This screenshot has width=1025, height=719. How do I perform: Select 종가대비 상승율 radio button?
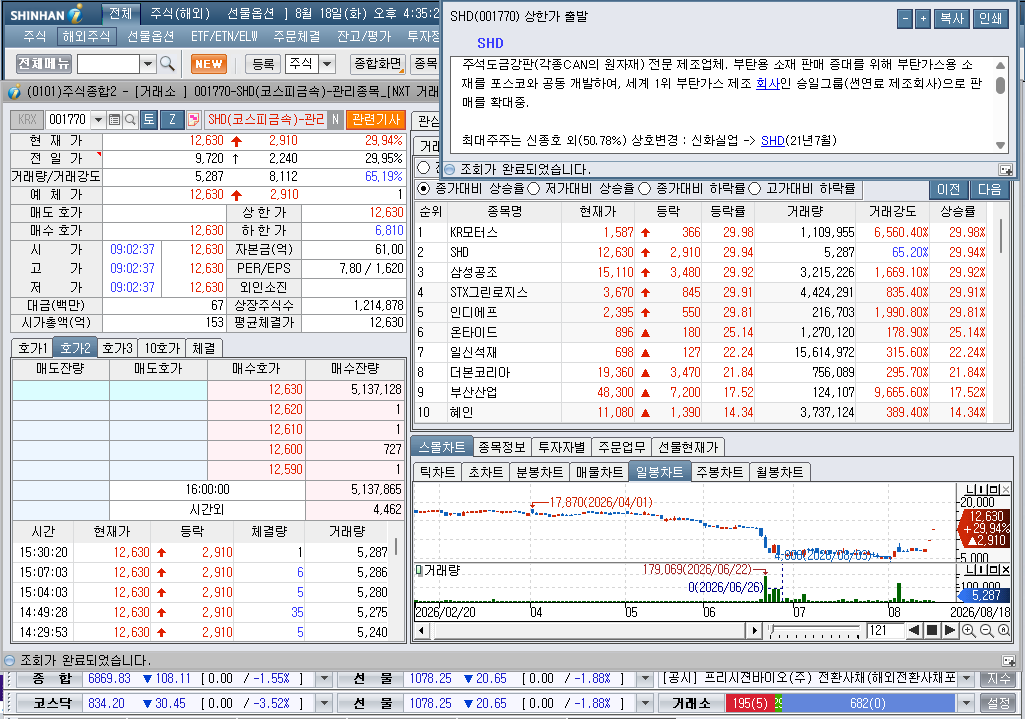(x=424, y=189)
